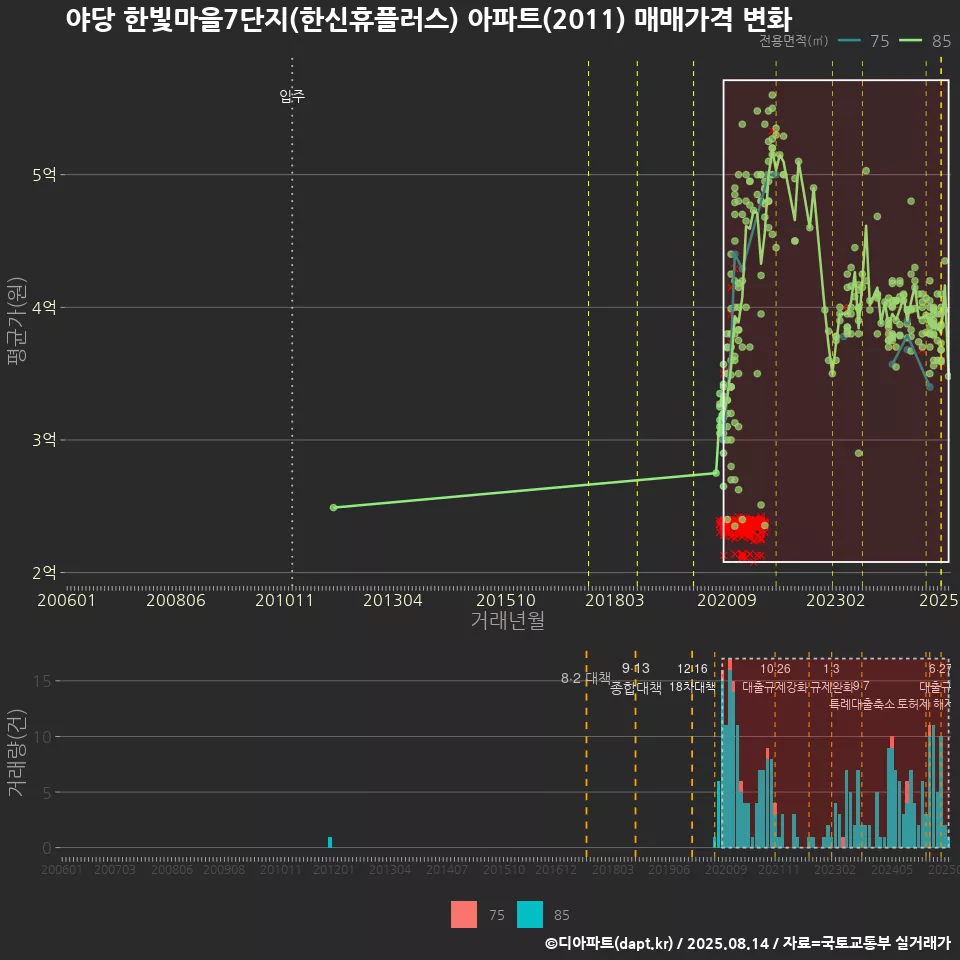Click the '10·26' policy date annotation
Image resolution: width=960 pixels, height=960 pixels.
775,669
